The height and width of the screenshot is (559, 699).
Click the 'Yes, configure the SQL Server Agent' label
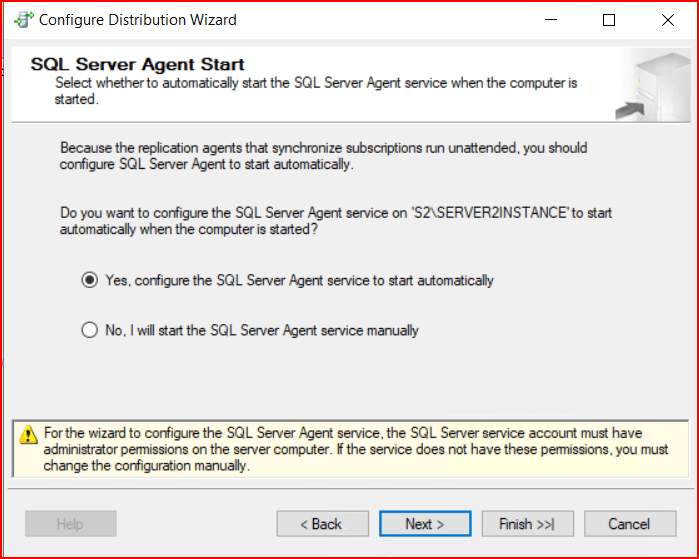click(299, 281)
